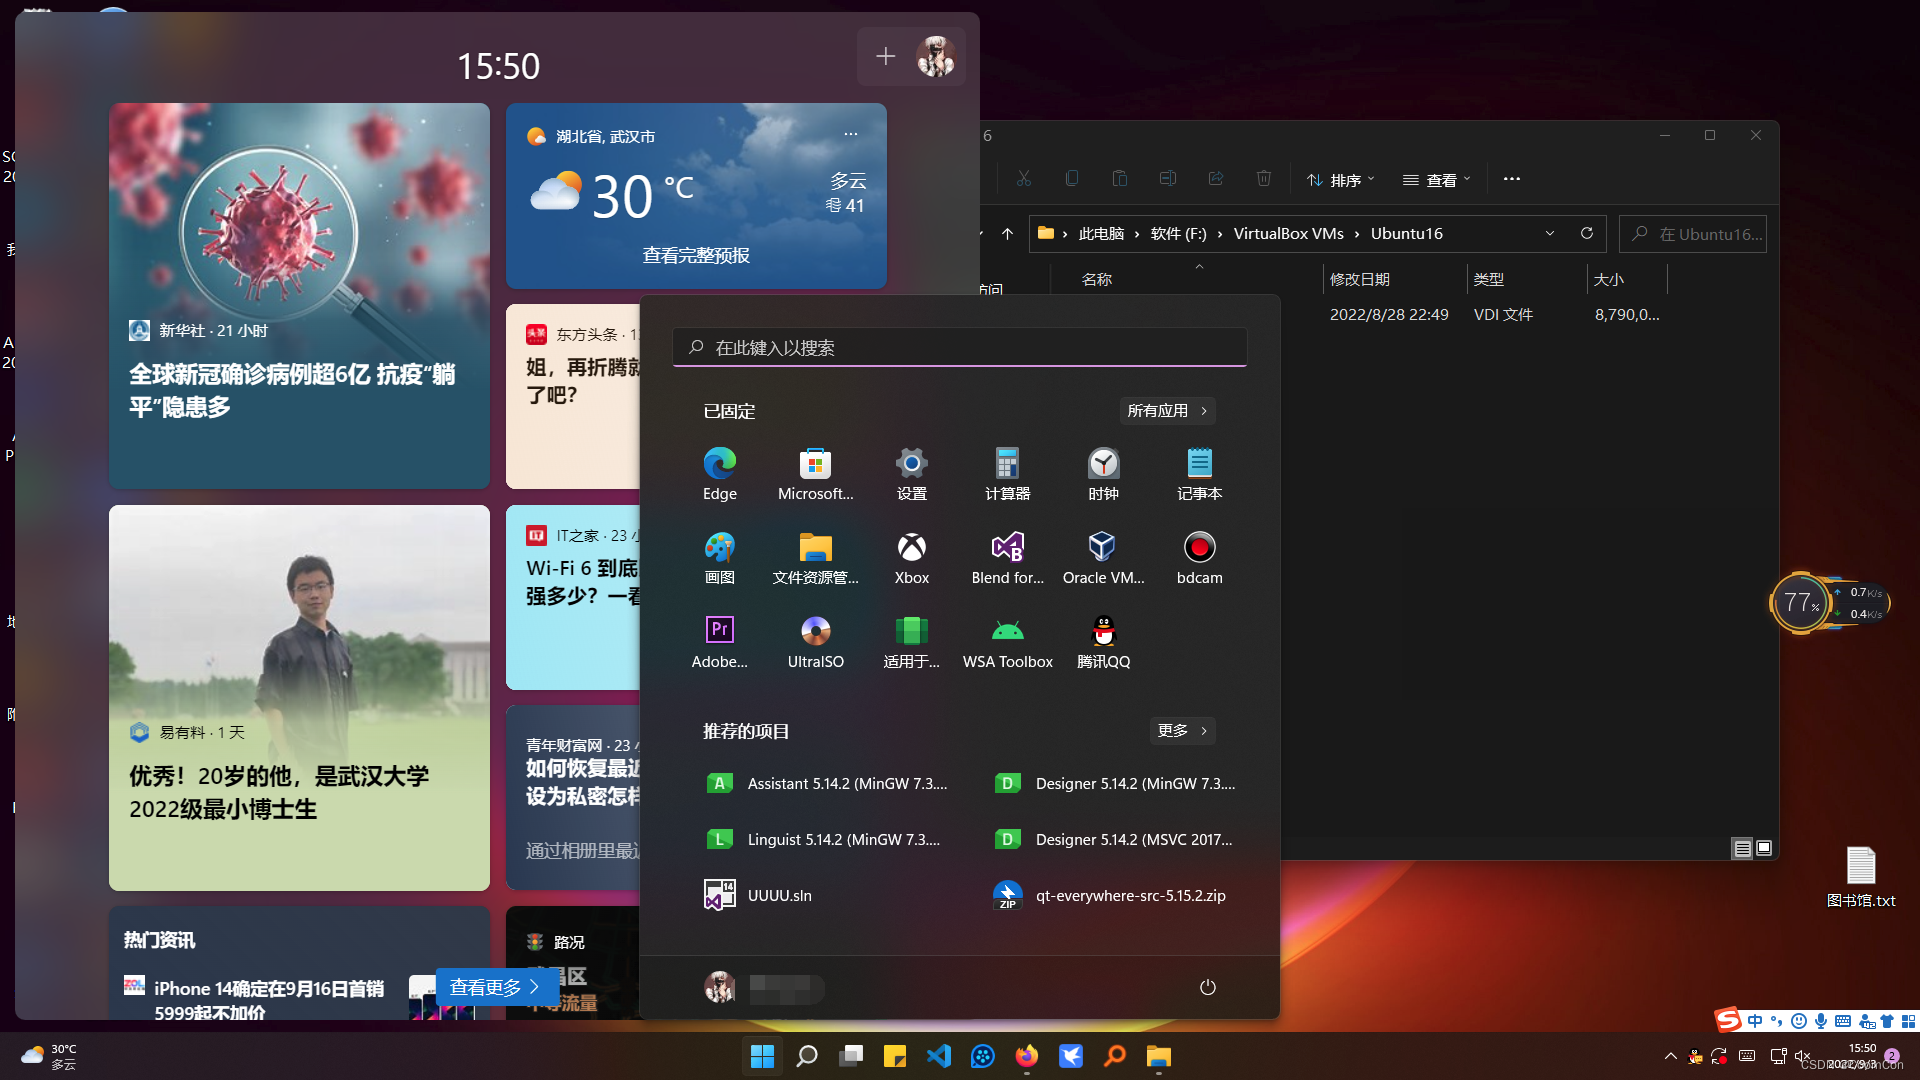Open Firefox from the taskbar

pyautogui.click(x=1025, y=1056)
